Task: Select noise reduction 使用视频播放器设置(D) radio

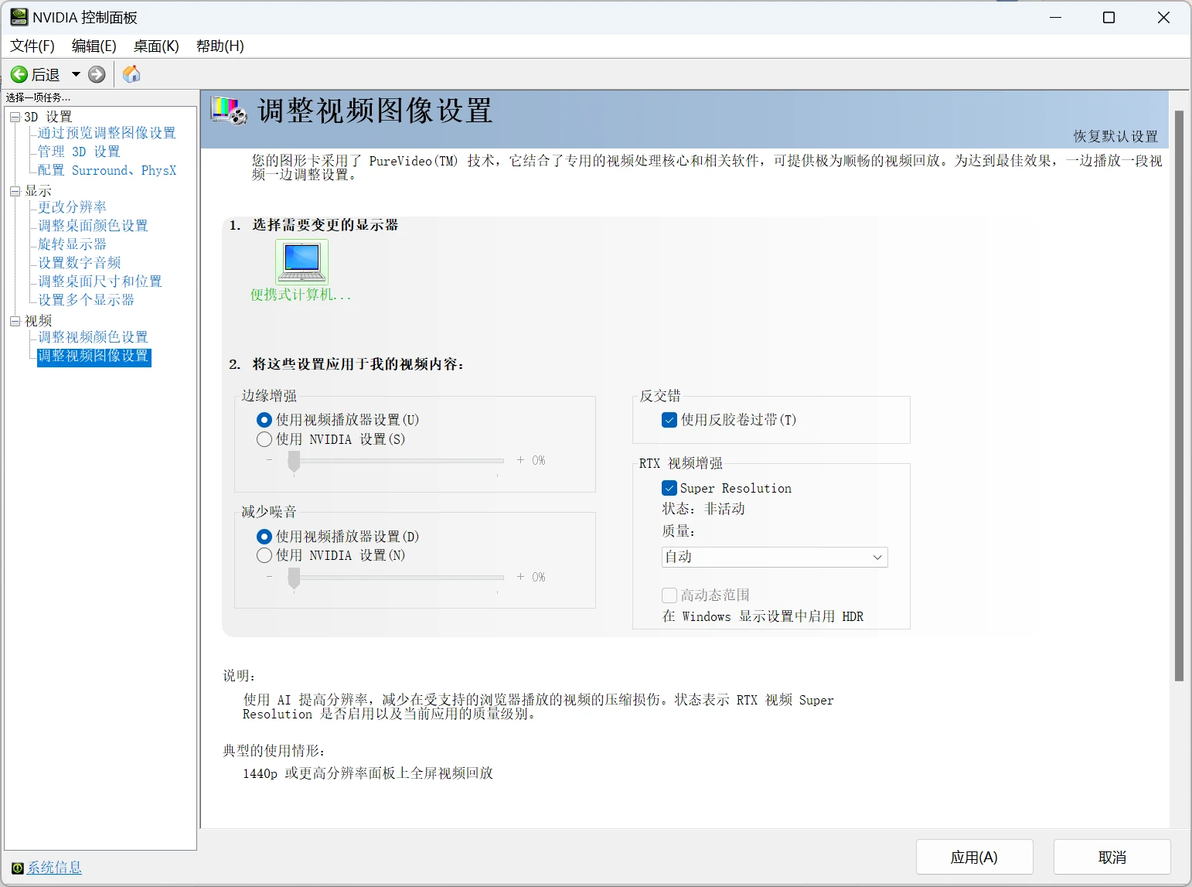Action: [264, 537]
